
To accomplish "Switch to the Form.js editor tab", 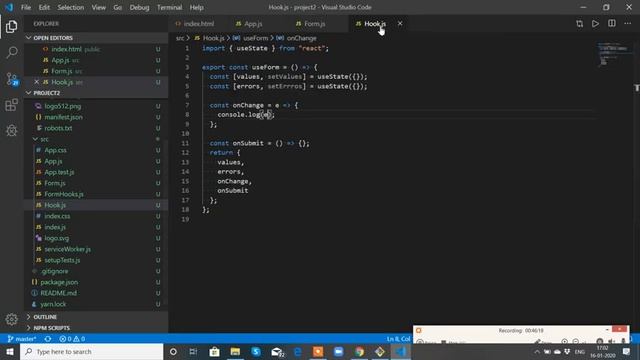I will [314, 24].
